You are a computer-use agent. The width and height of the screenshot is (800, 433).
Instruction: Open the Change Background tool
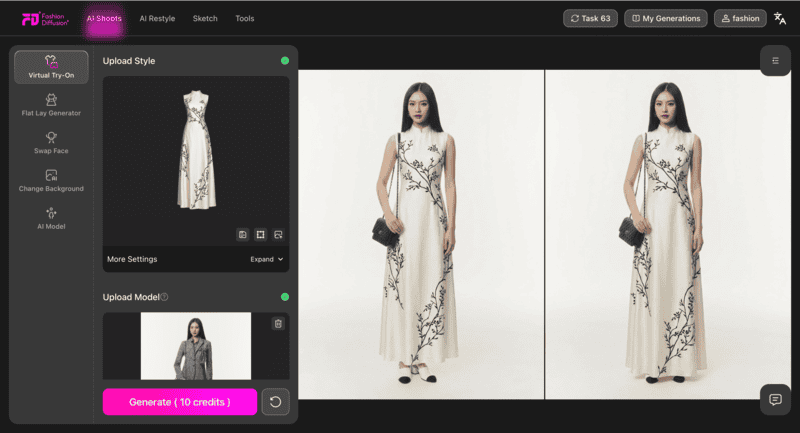(x=51, y=181)
